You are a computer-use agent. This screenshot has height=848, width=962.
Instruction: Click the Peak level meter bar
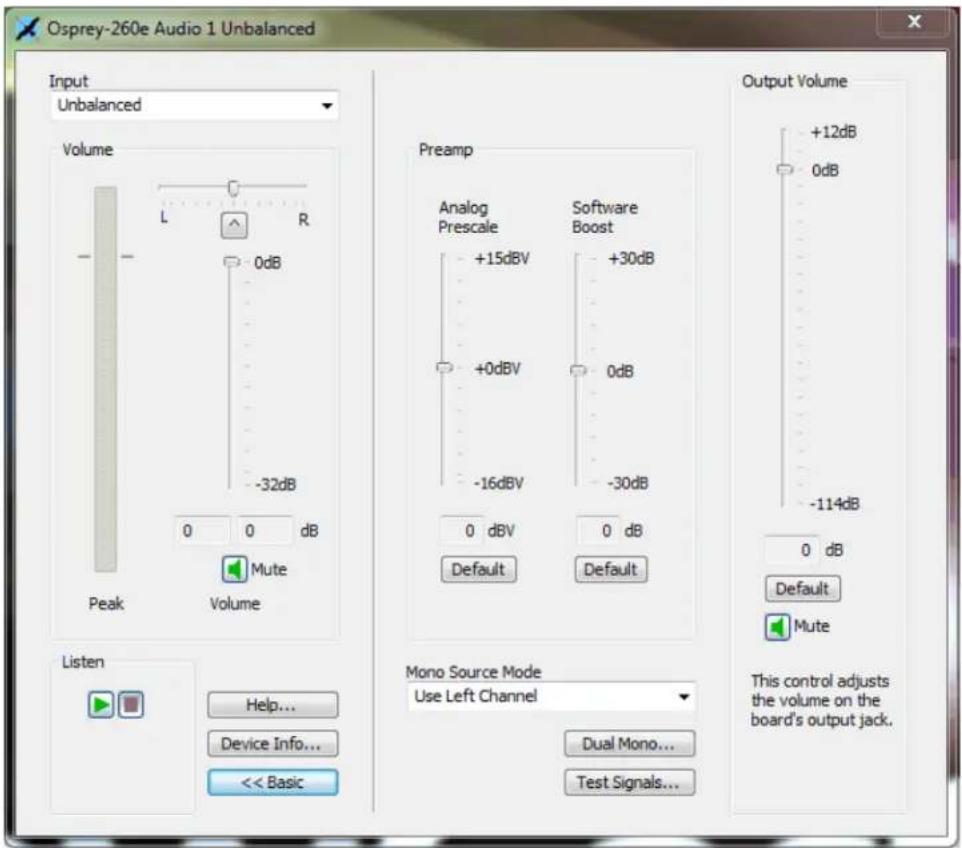[x=106, y=379]
